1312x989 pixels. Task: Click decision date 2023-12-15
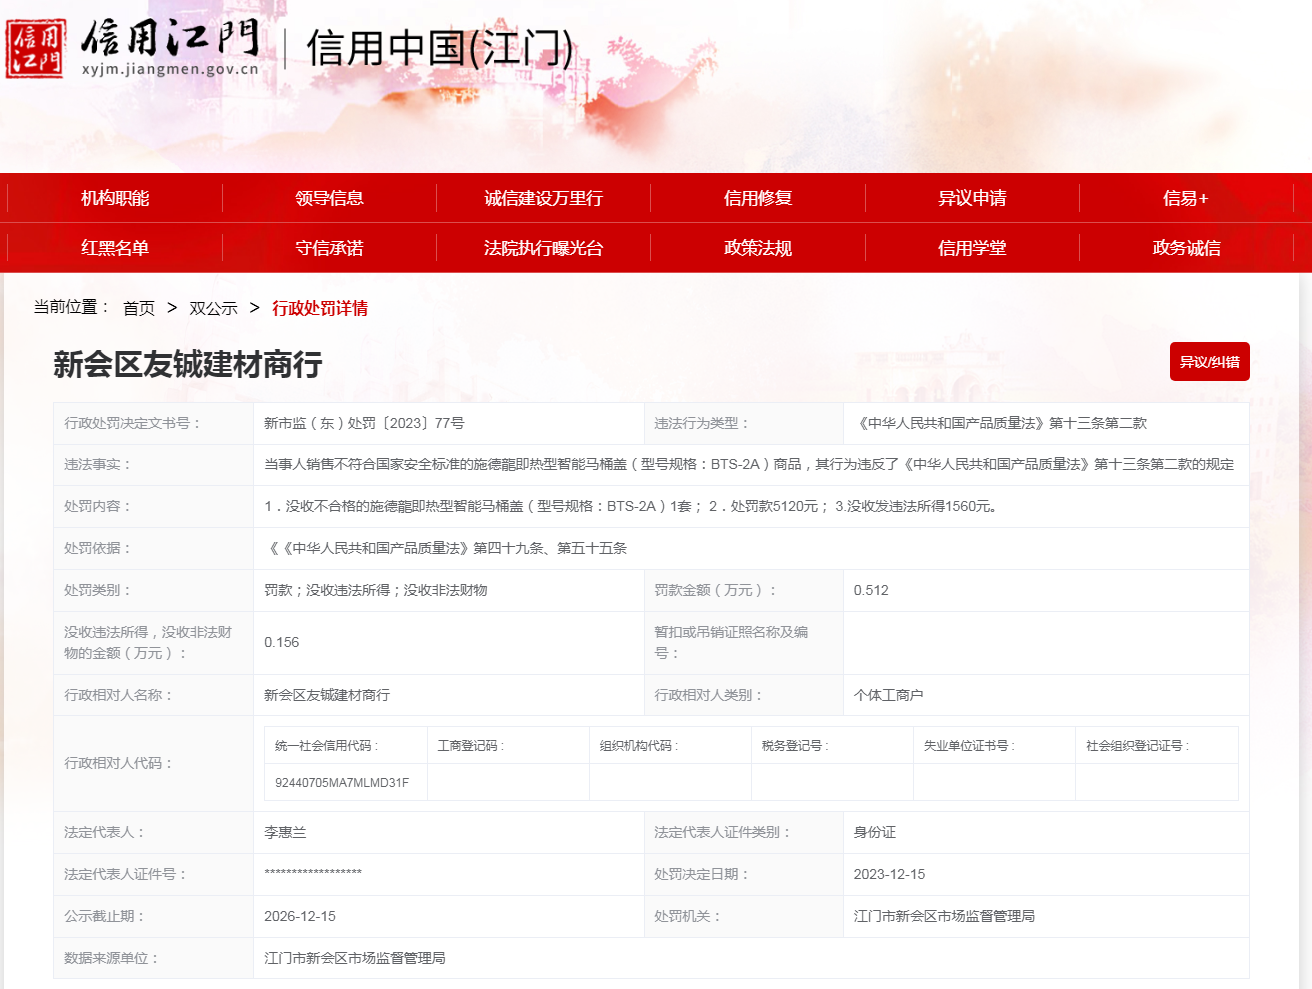point(889,874)
